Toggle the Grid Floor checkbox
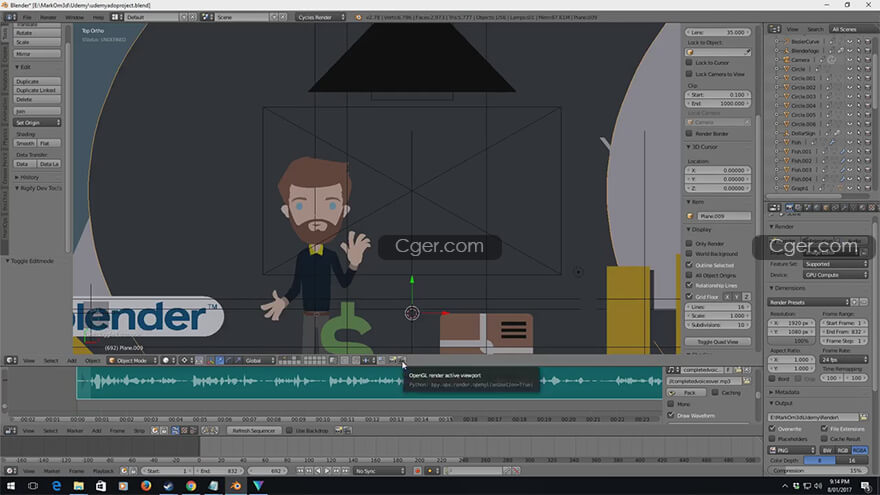Image resolution: width=880 pixels, height=495 pixels. click(689, 296)
